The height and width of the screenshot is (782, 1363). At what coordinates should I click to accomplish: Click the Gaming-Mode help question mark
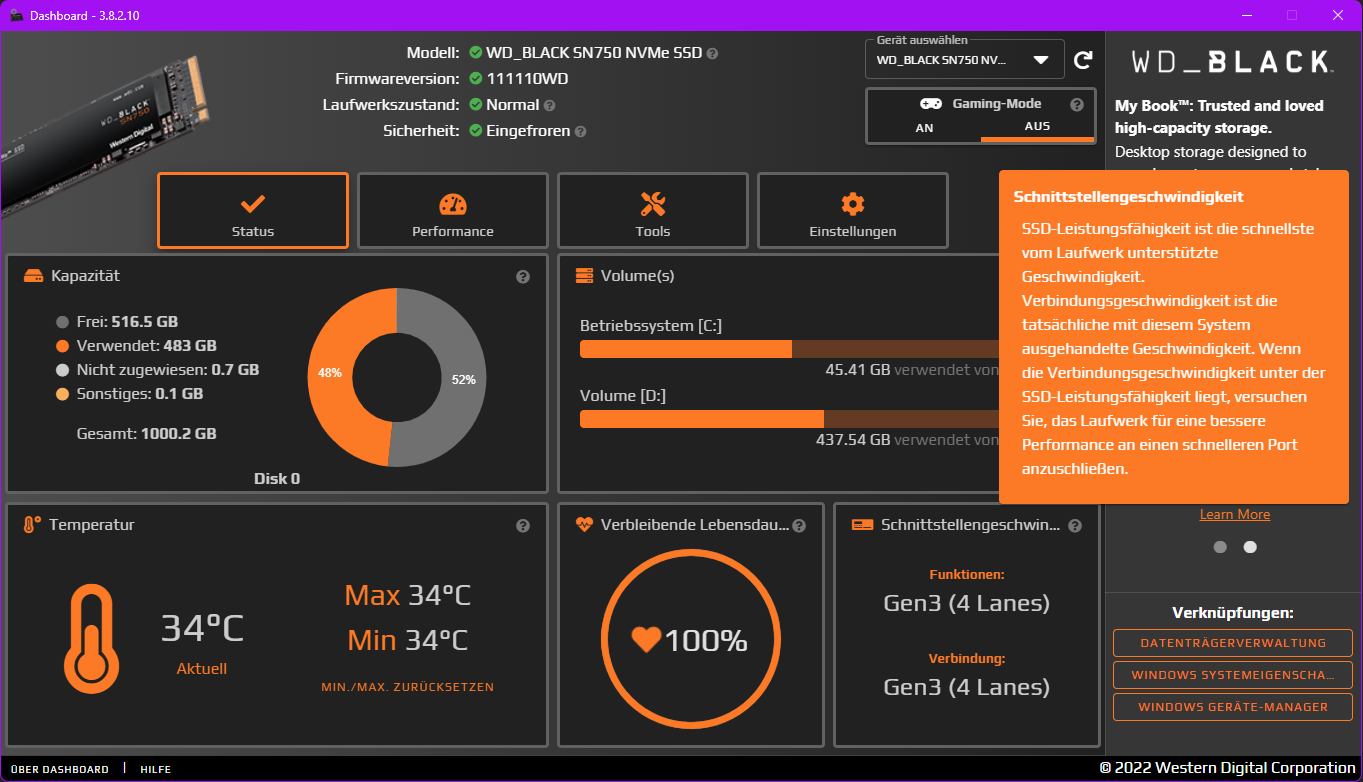(x=1077, y=104)
